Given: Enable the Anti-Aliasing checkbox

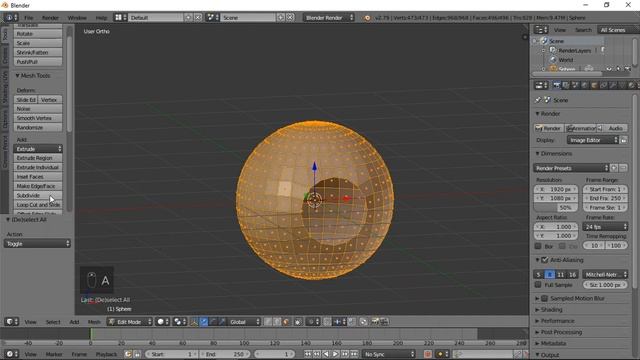Looking at the screenshot, I should point(544,260).
